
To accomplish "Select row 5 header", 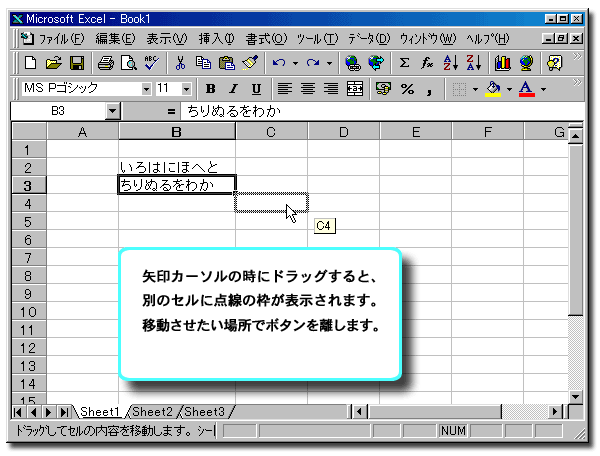I will 29,222.
